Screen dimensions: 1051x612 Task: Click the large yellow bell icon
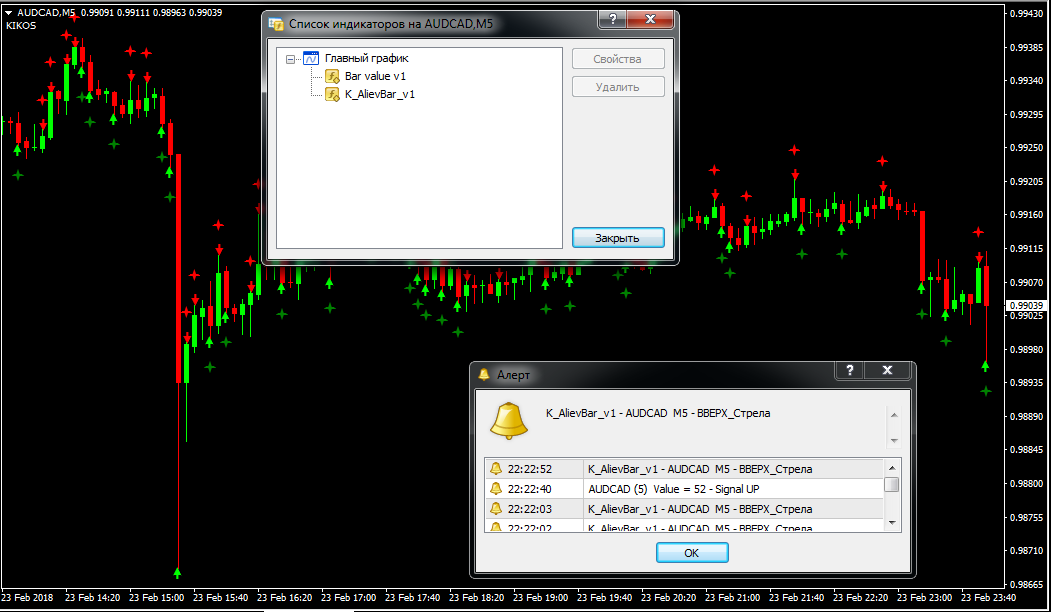508,420
